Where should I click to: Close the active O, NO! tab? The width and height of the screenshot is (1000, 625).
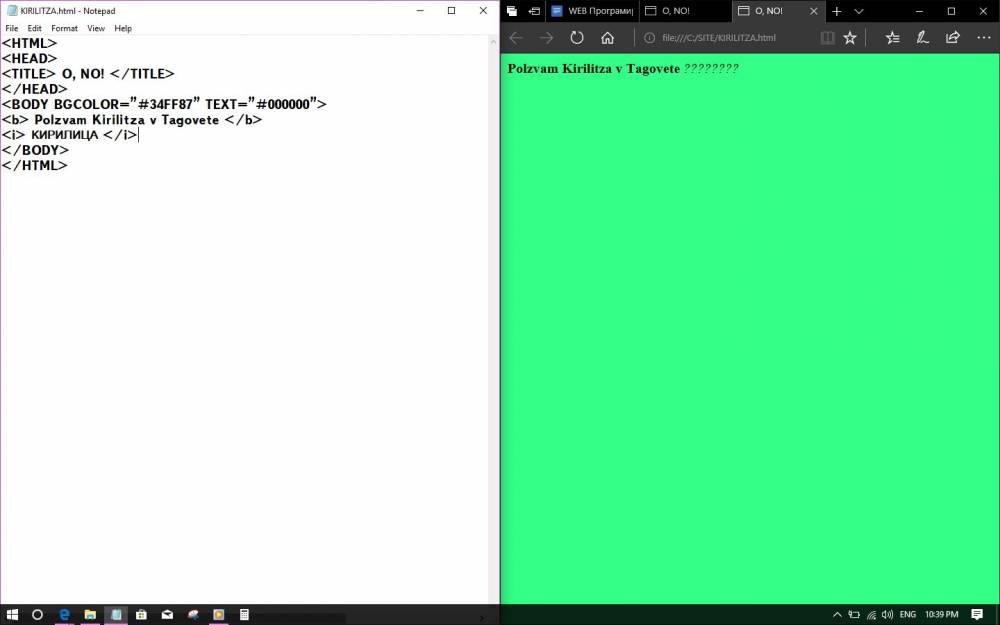(x=814, y=11)
